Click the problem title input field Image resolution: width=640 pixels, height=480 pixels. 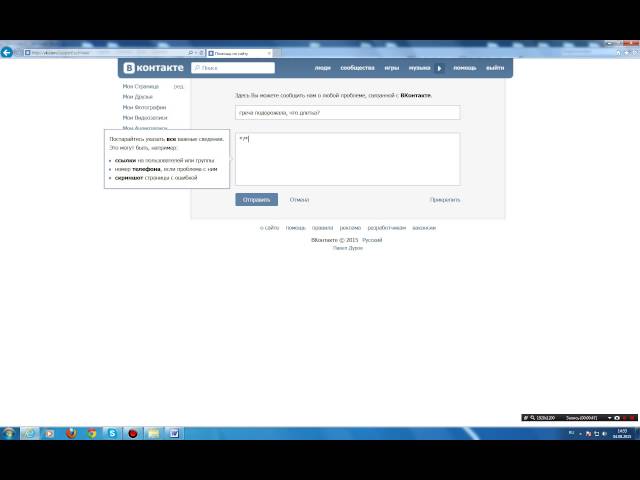(x=348, y=113)
